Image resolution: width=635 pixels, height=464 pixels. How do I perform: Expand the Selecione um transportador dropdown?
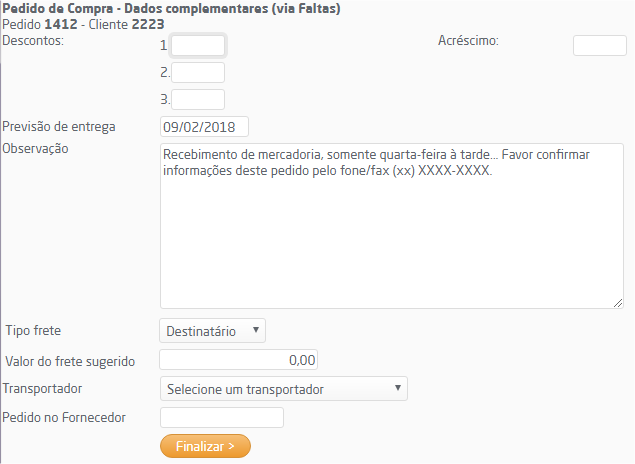[284, 389]
